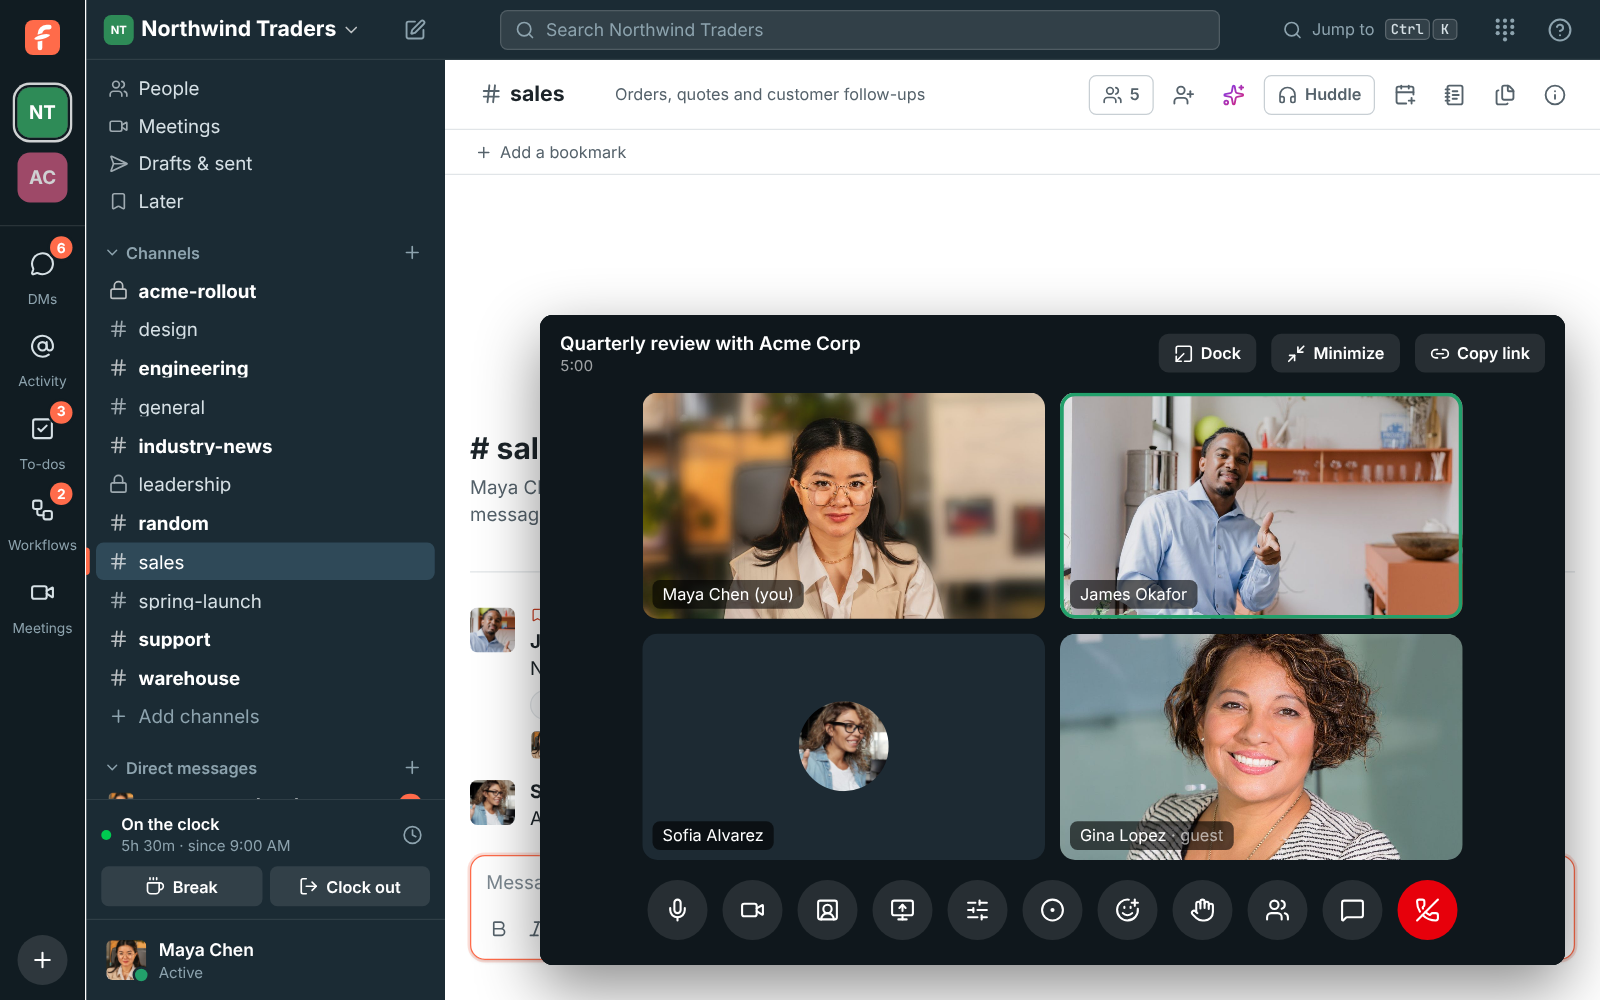
Task: Start a Huddle in sales
Action: (1319, 95)
